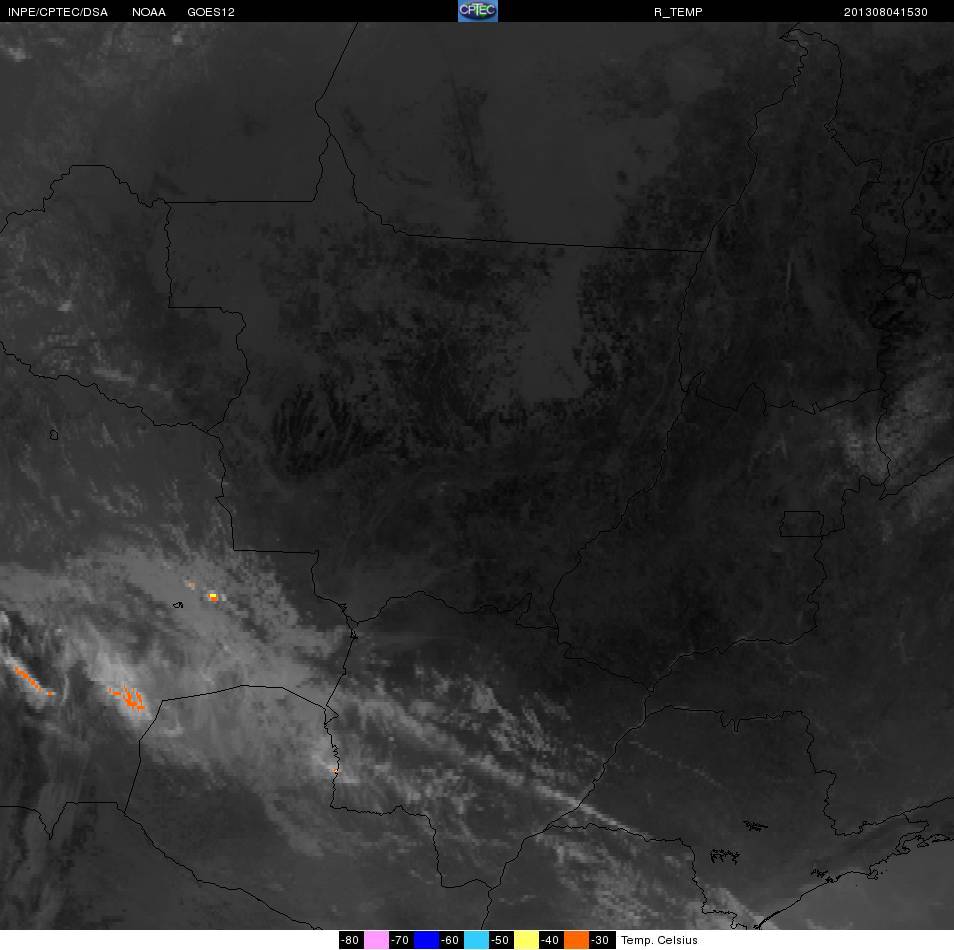Click the yellow-orange cold cloud spot
954x950 pixels.
point(213,597)
